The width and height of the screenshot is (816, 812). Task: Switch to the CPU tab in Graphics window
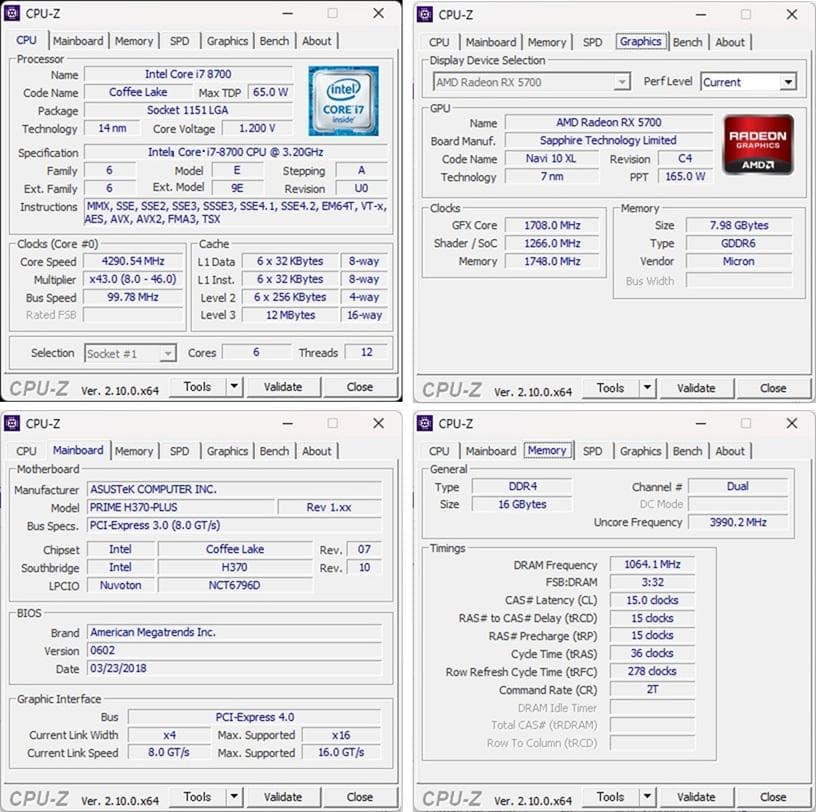coord(439,41)
